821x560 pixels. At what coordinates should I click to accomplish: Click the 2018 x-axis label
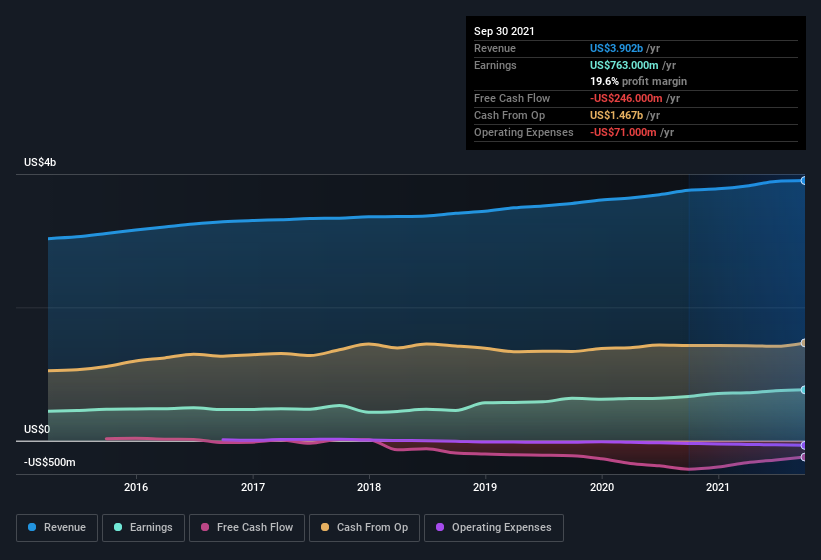coord(369,487)
